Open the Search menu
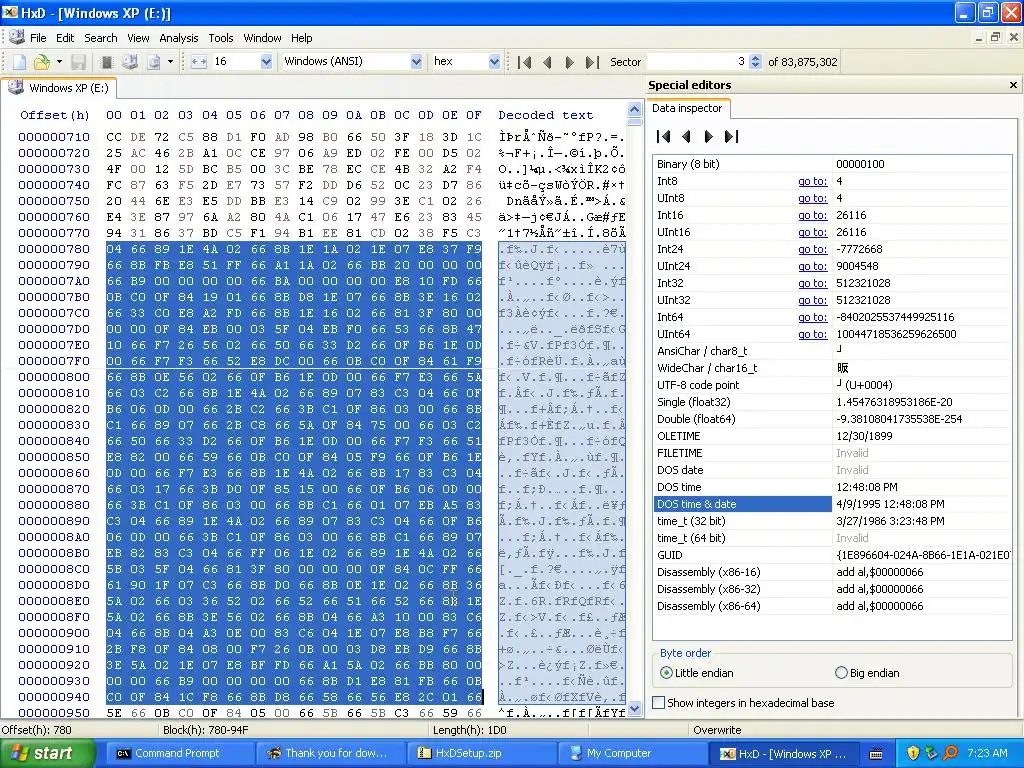The width and height of the screenshot is (1024, 768). point(101,38)
